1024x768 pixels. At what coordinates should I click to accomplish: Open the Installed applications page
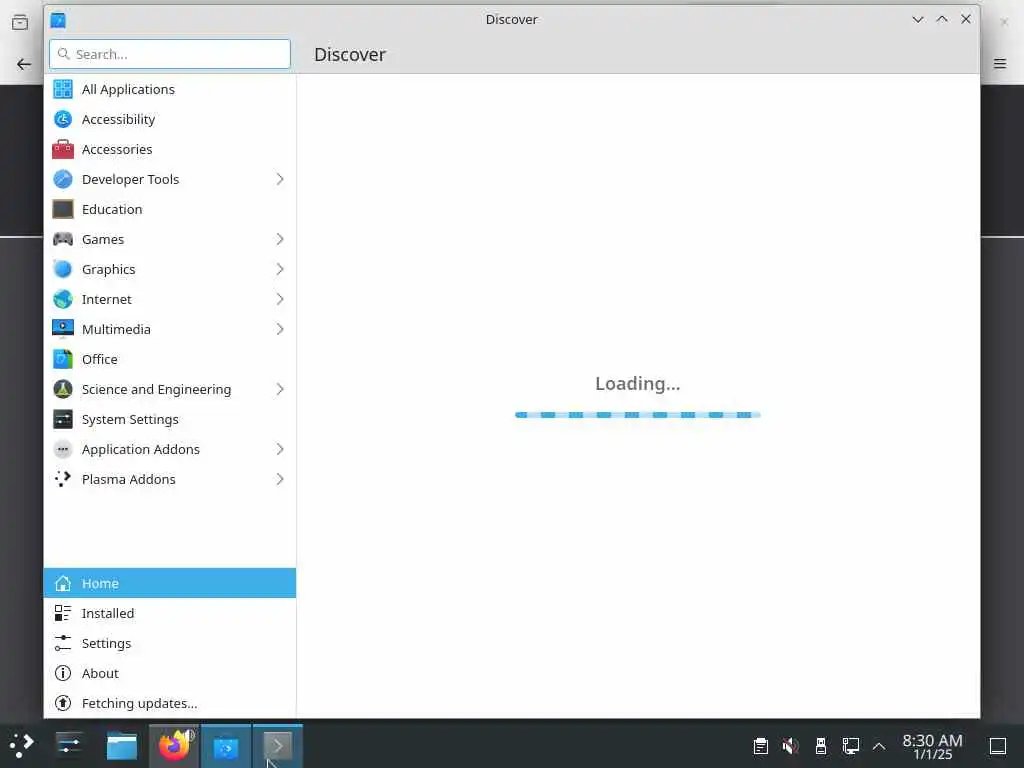coord(170,613)
